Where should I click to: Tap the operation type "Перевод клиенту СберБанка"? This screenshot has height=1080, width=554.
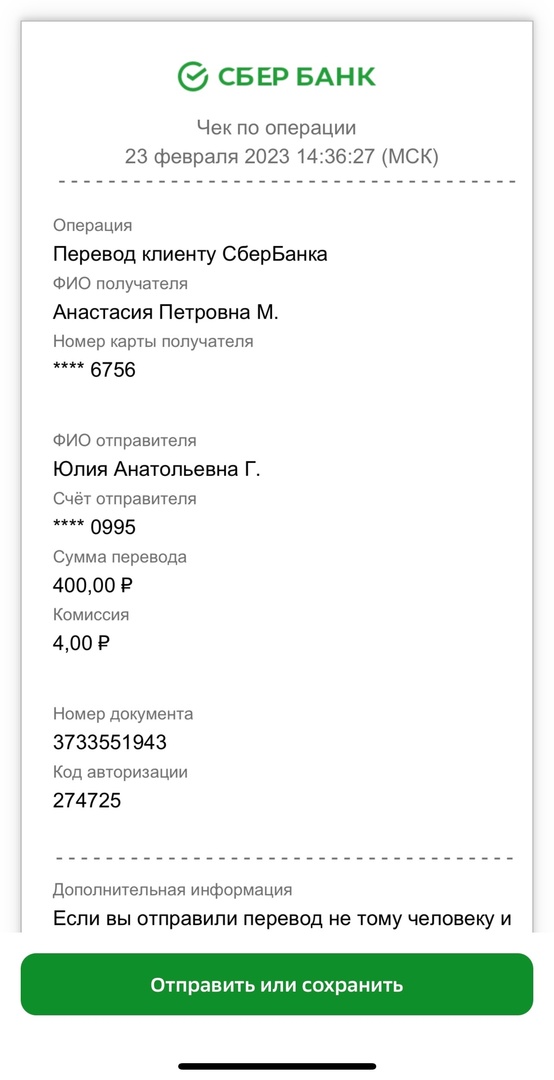190,254
